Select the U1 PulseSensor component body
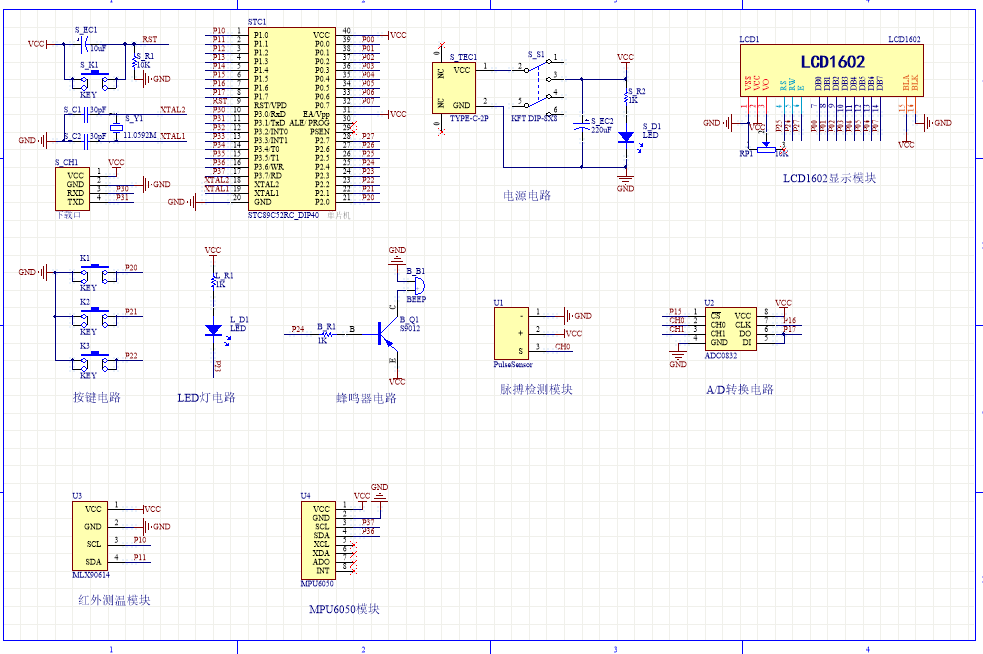This screenshot has width=983, height=654. [x=511, y=333]
